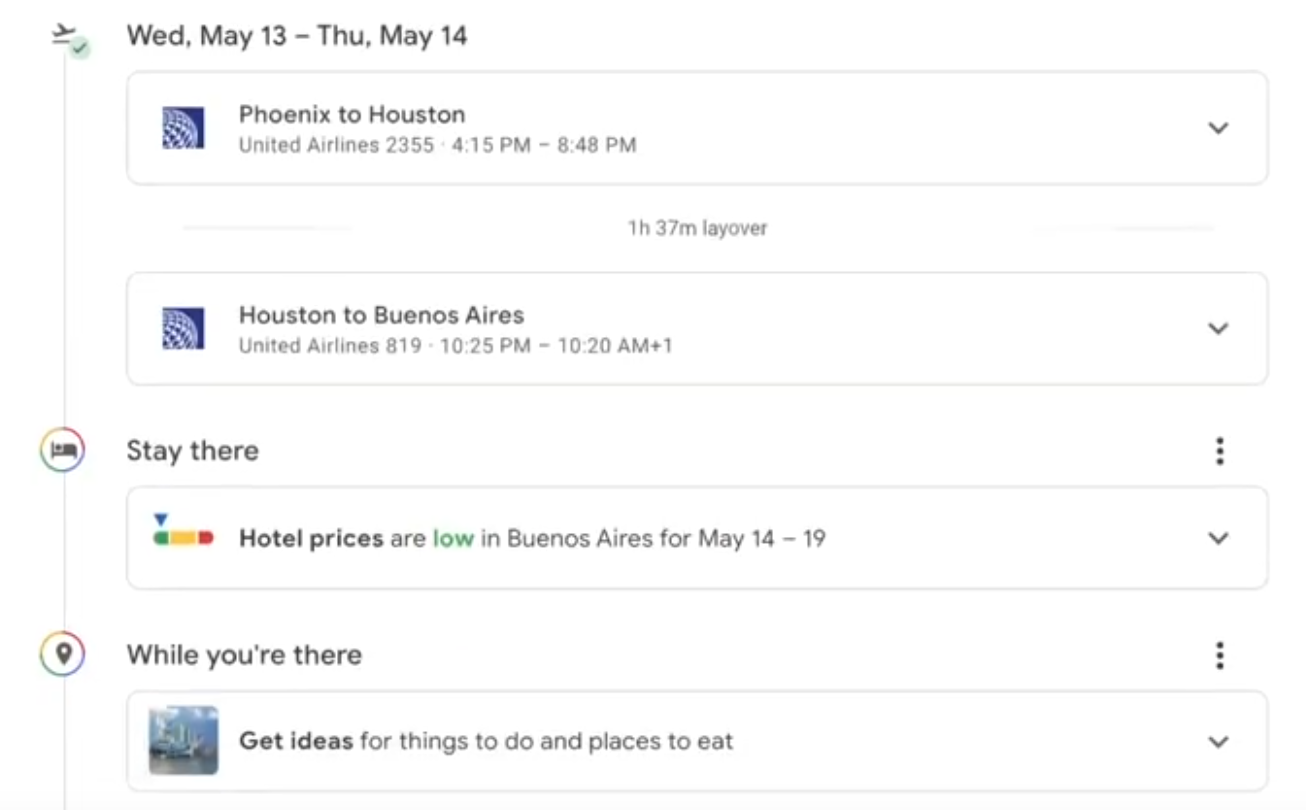Click the location pin icon
The height and width of the screenshot is (810, 1306).
(63, 655)
